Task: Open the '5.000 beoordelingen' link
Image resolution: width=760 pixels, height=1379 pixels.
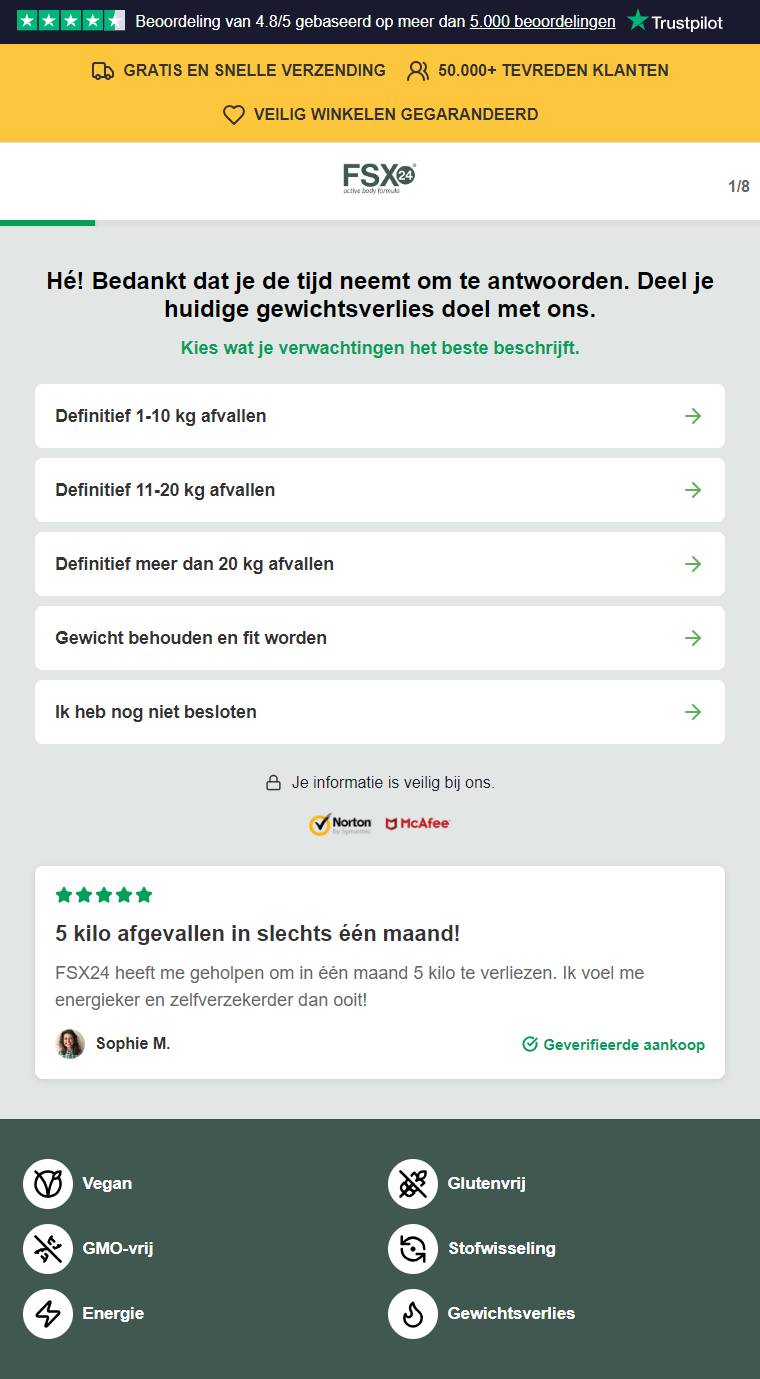Action: [543, 21]
